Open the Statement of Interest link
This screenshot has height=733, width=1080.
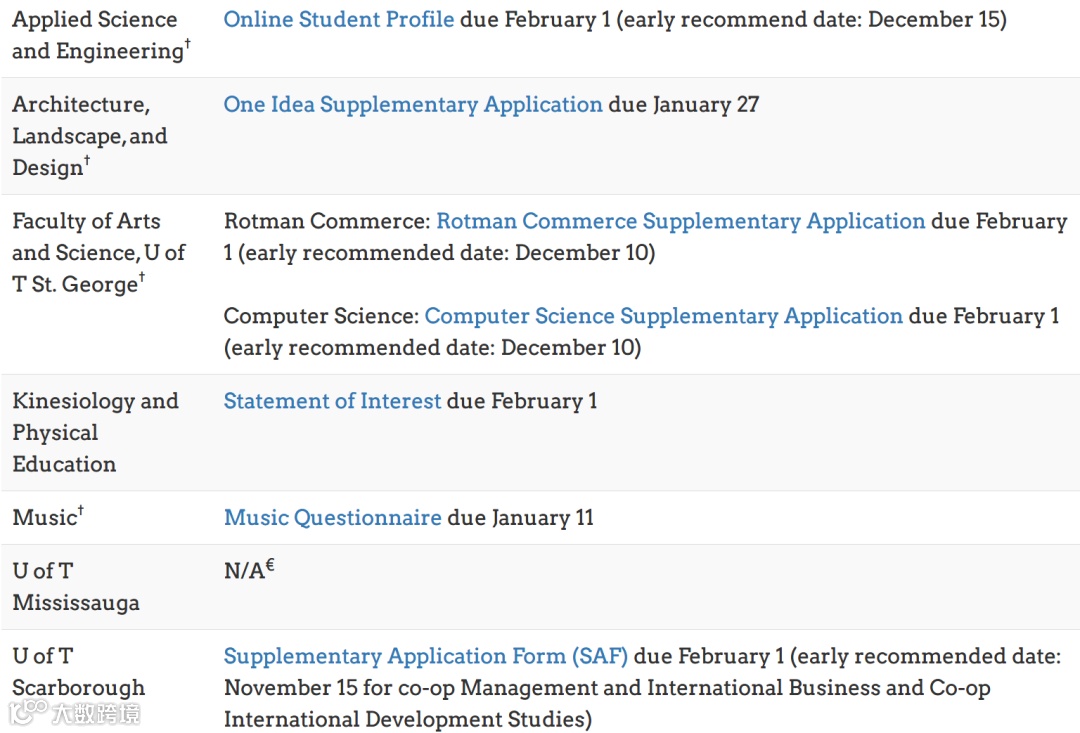click(x=332, y=401)
